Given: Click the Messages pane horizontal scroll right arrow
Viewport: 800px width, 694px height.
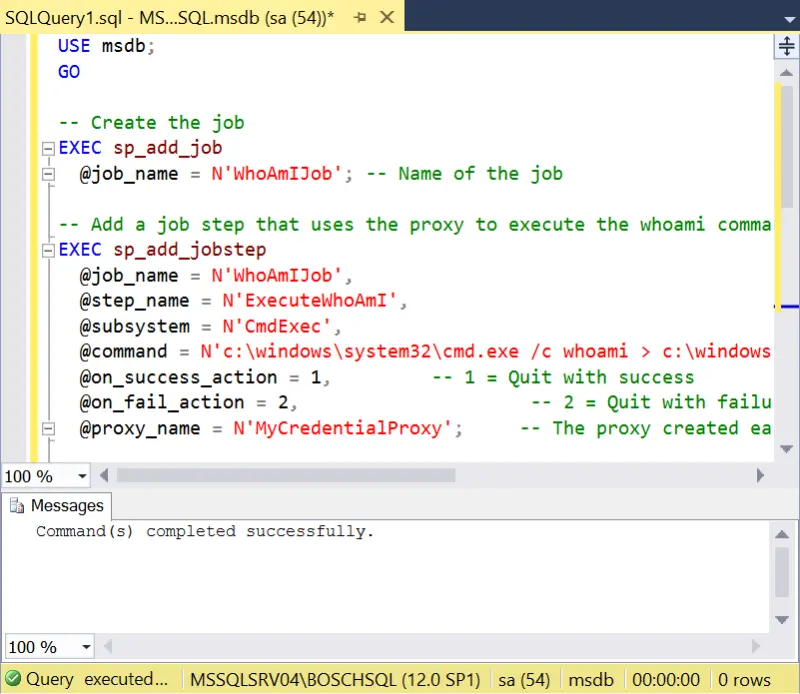Looking at the screenshot, I should (756, 647).
